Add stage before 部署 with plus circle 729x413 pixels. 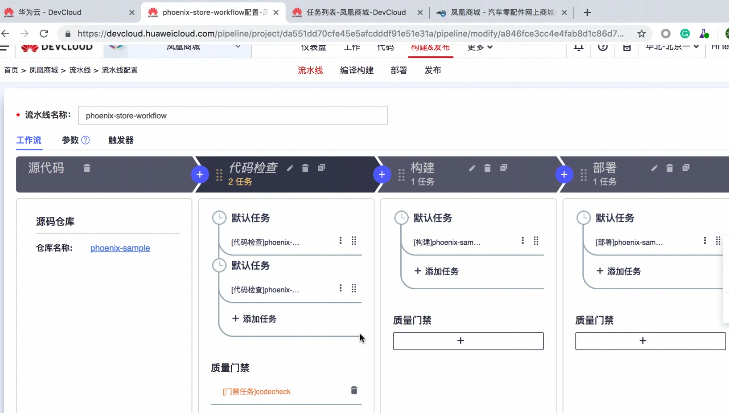click(x=564, y=174)
